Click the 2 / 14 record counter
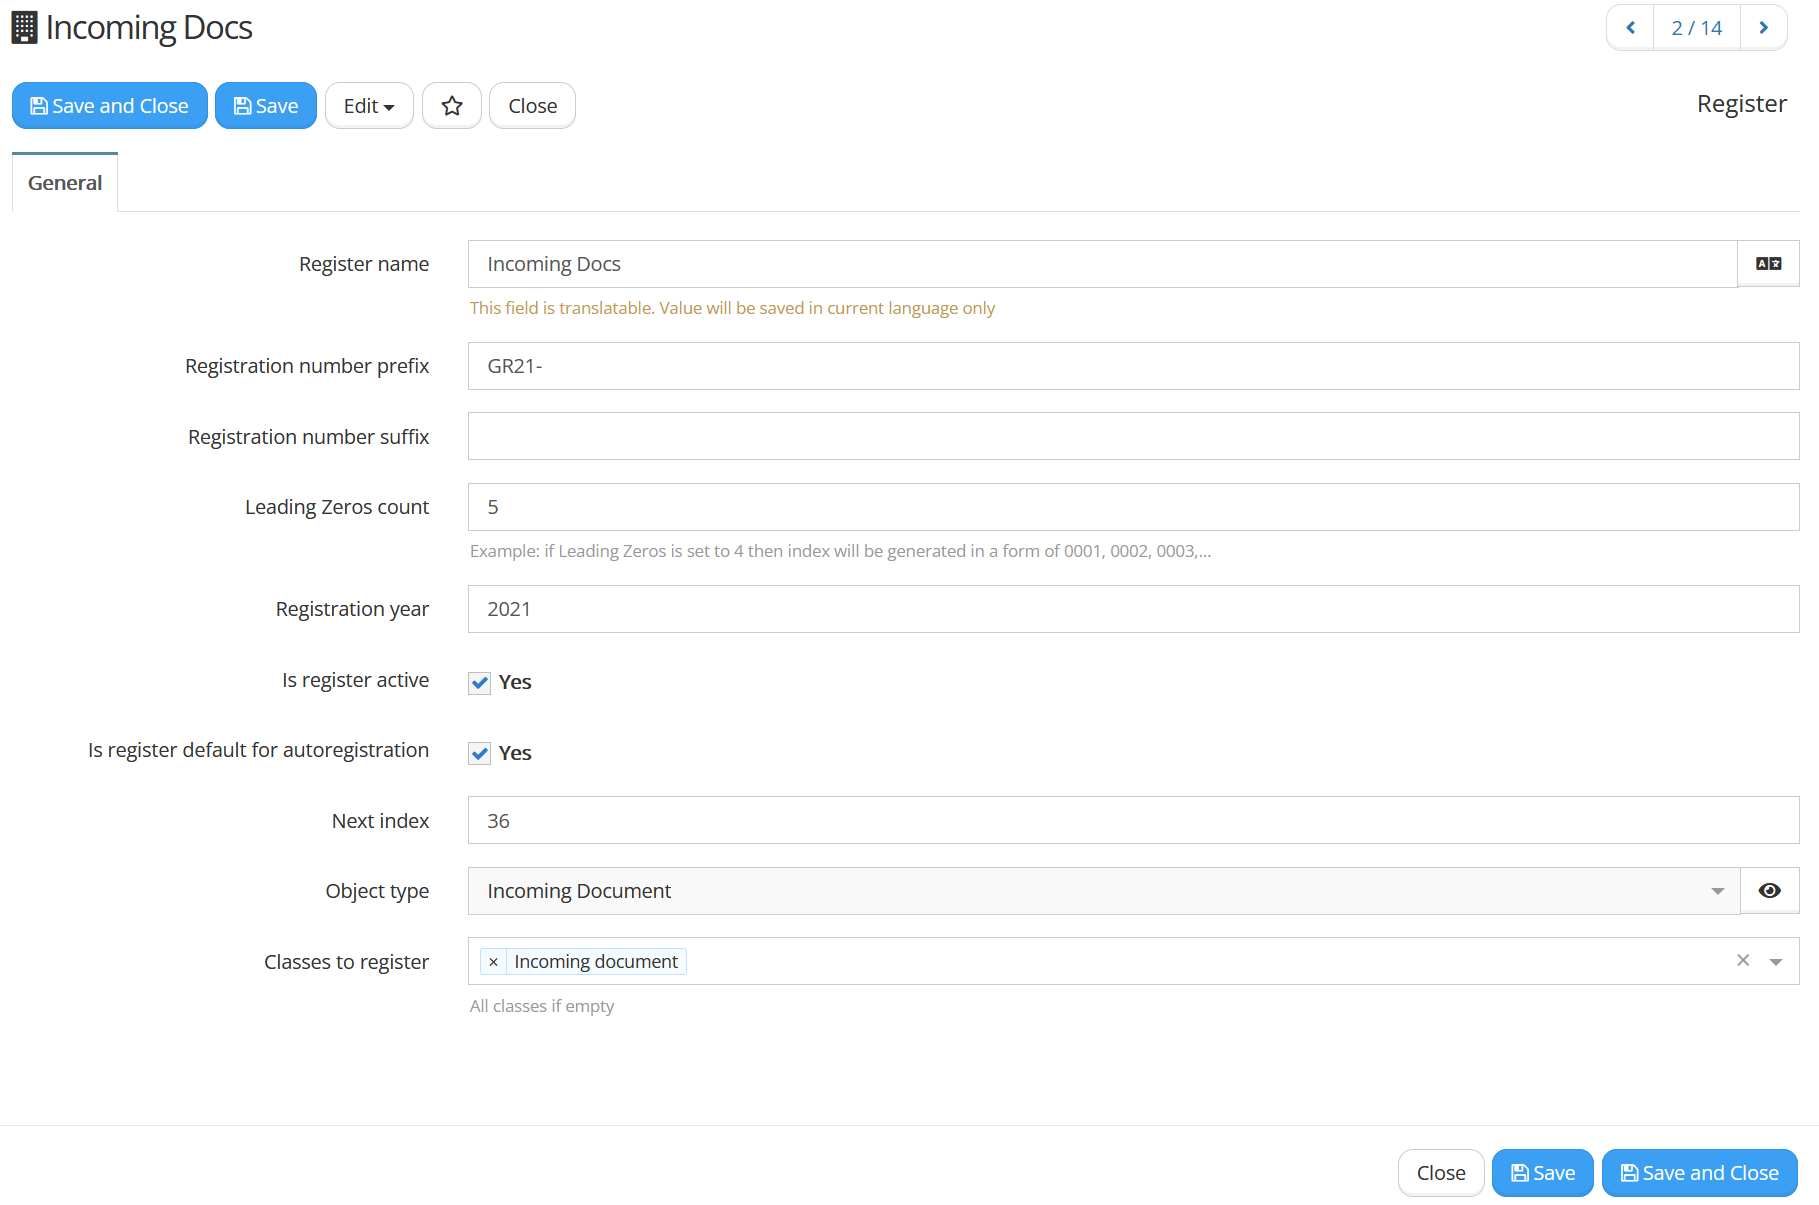Viewport: 1819px width, 1205px height. [1697, 27]
